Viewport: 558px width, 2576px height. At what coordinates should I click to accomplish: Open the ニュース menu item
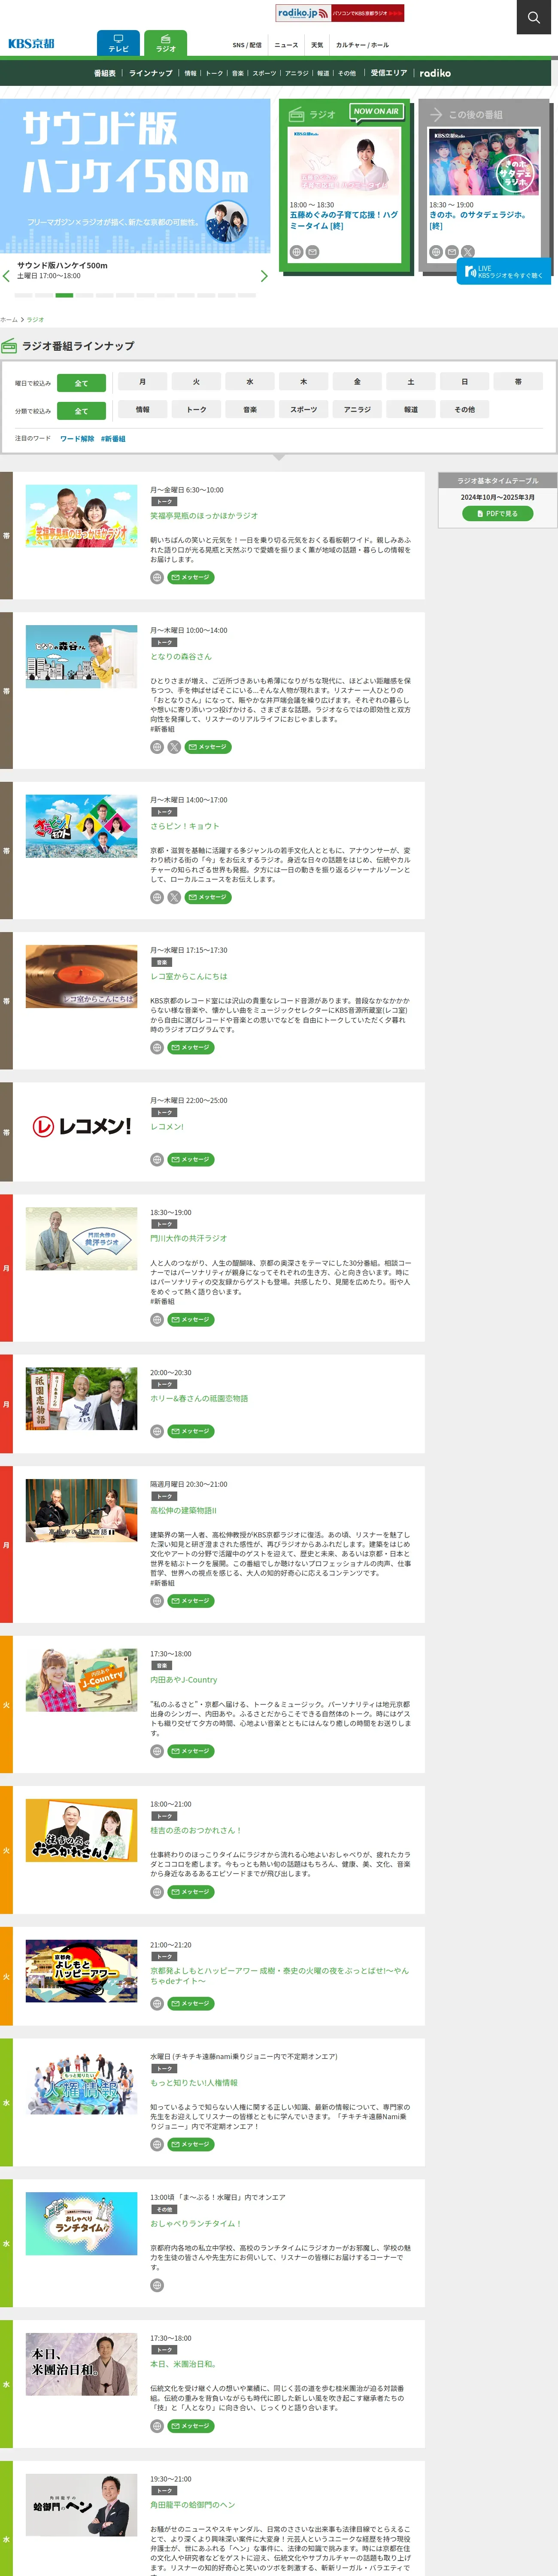(x=286, y=45)
